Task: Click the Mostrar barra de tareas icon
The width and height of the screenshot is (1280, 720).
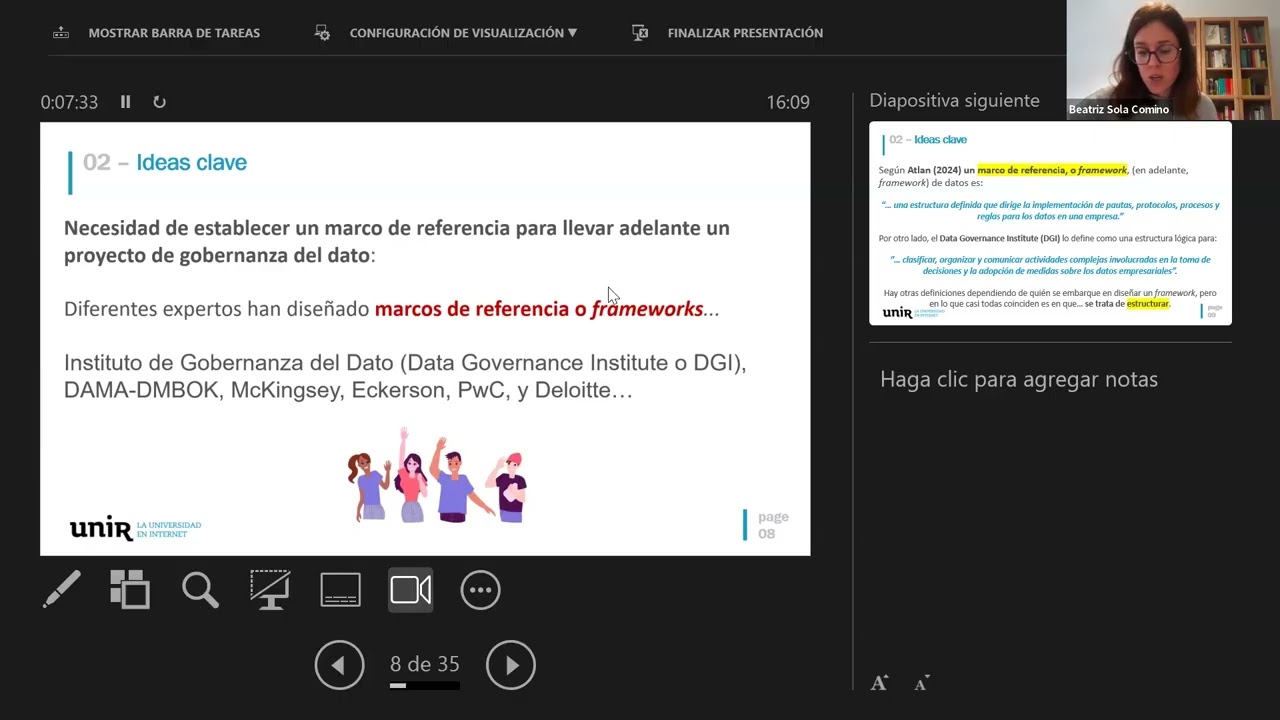Action: click(61, 33)
